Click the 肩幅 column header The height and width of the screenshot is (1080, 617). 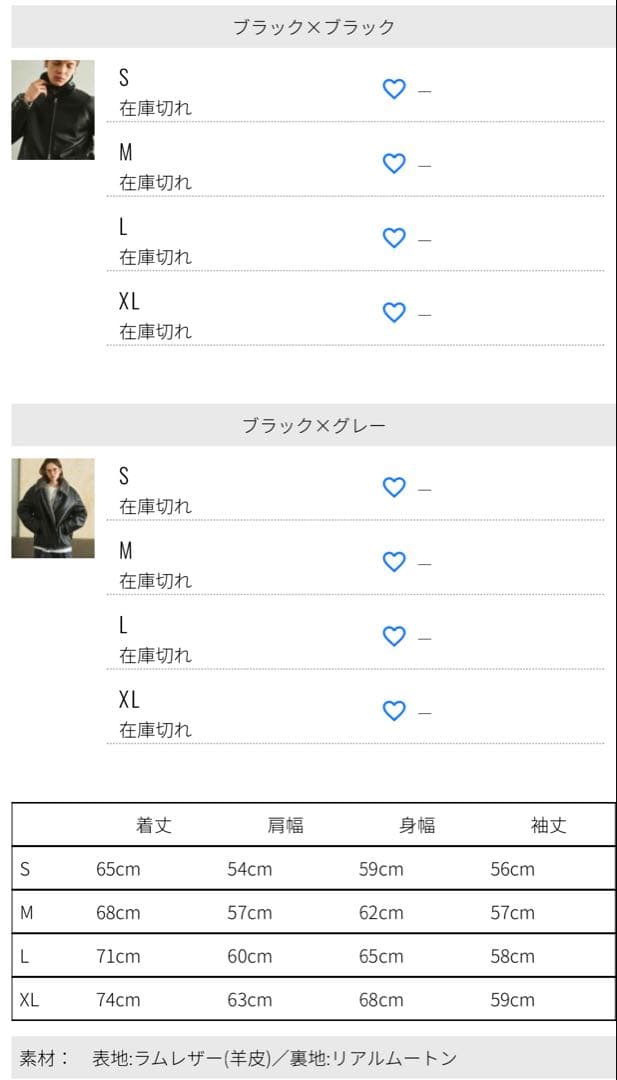[x=285, y=825]
